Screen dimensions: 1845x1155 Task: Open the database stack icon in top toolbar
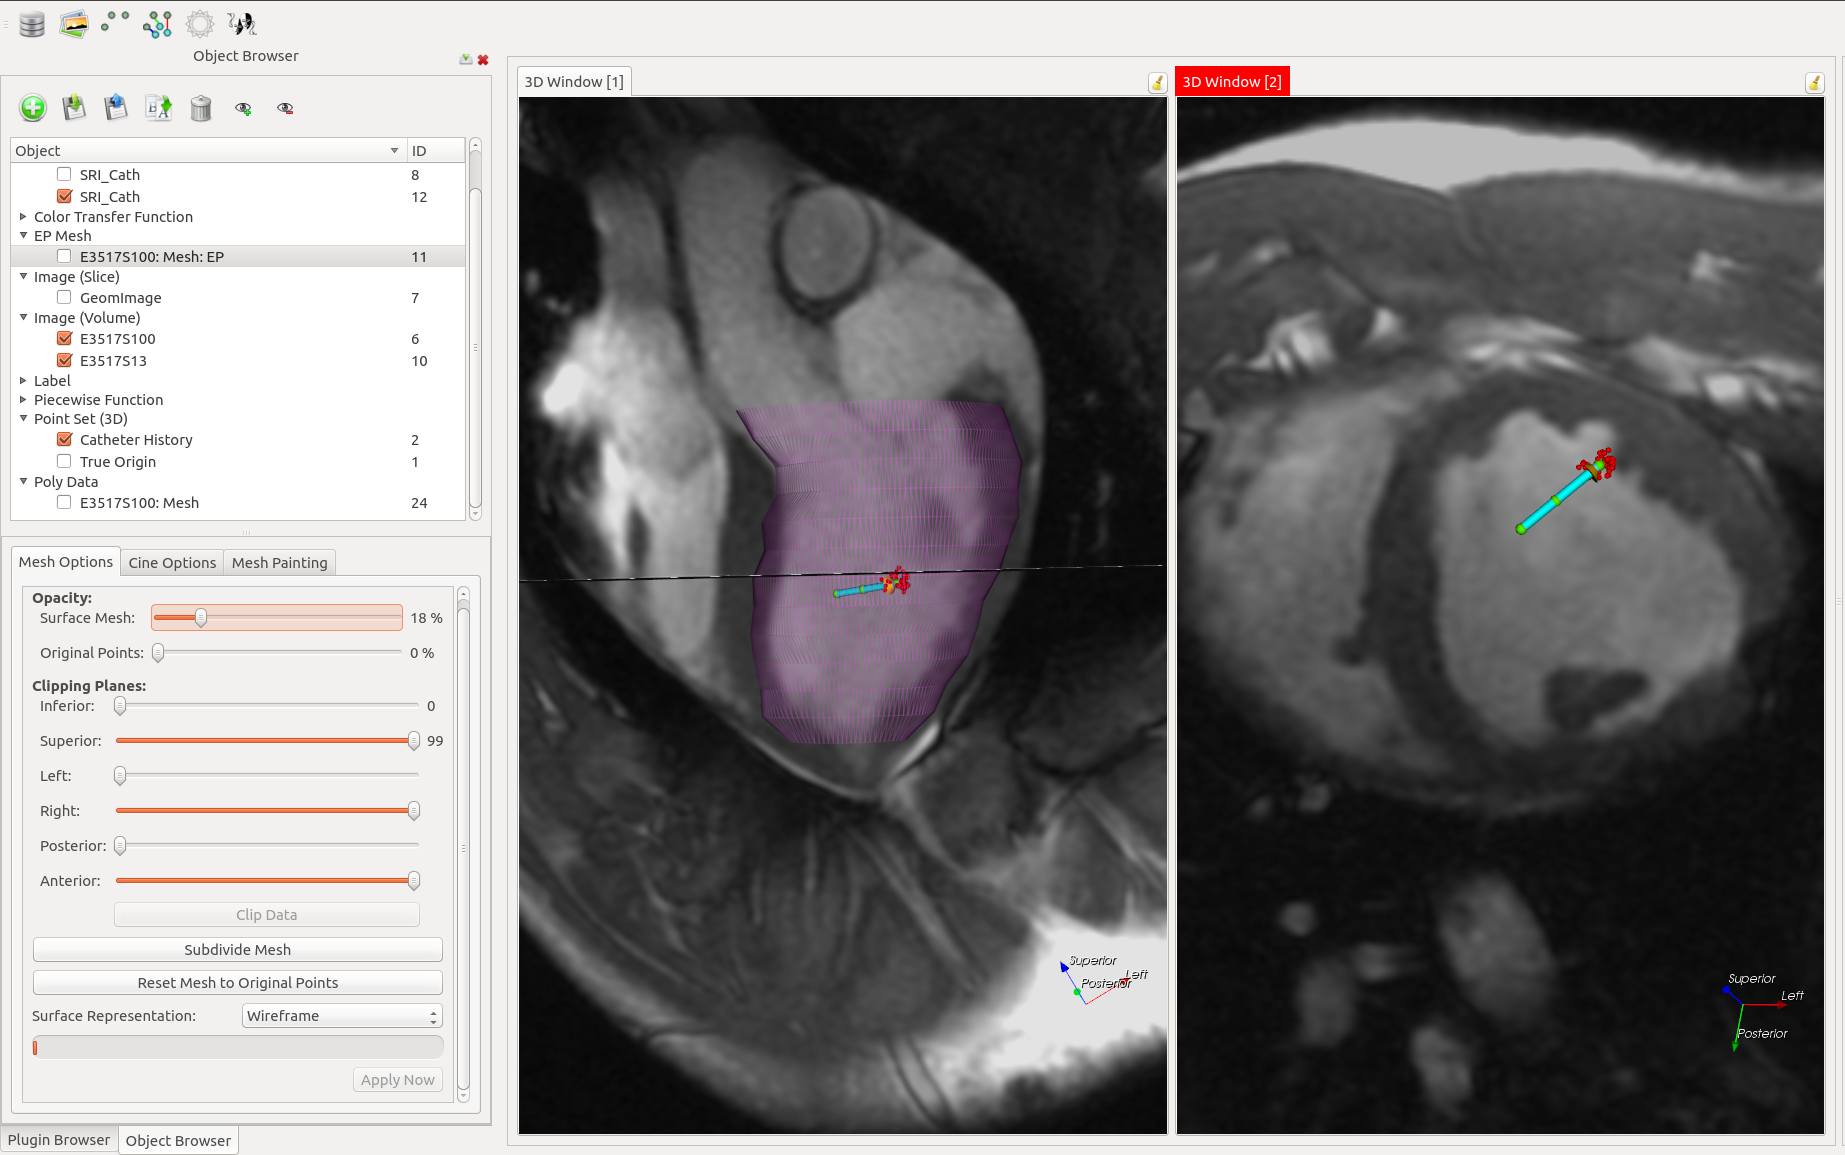tap(32, 24)
